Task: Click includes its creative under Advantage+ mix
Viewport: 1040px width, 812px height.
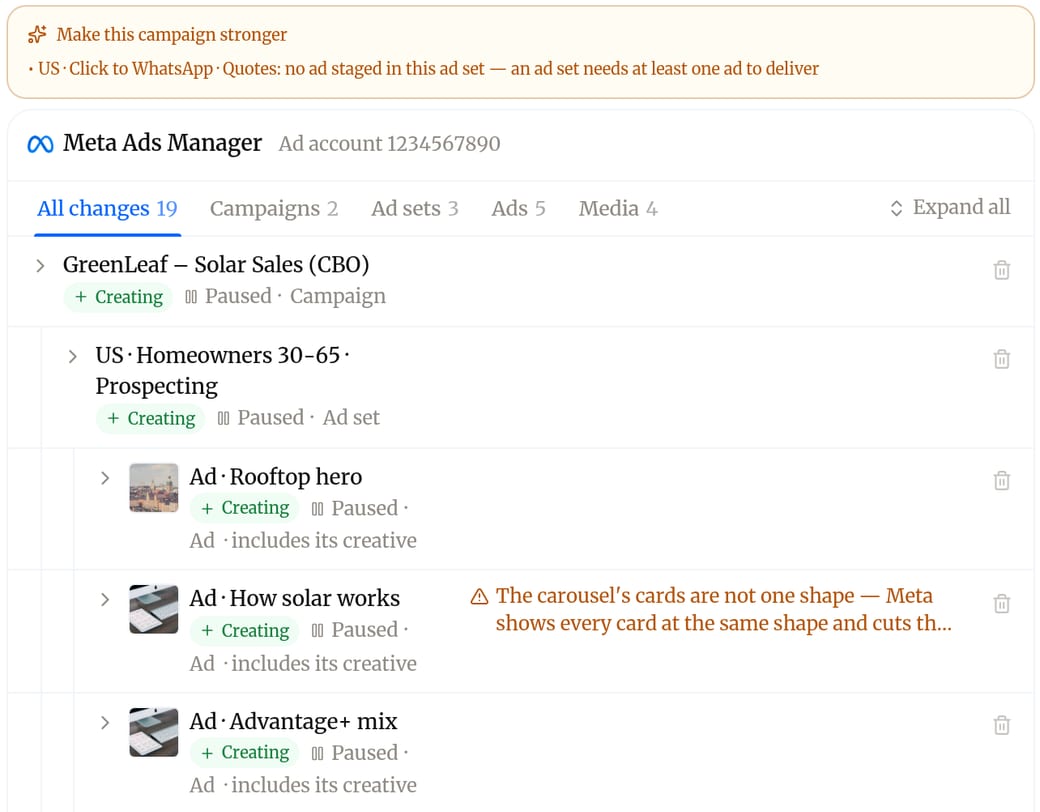Action: pyautogui.click(x=324, y=785)
